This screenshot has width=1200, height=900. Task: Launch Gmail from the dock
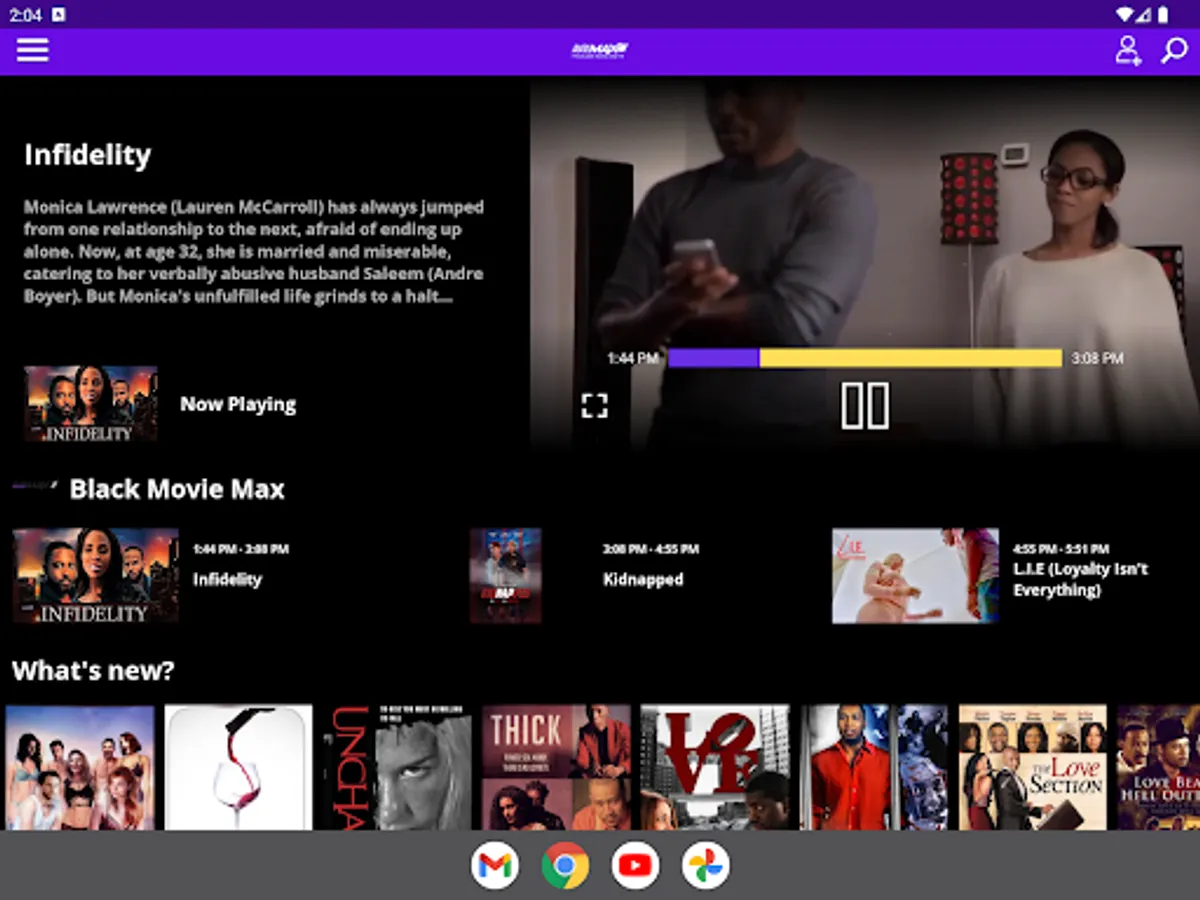point(495,866)
